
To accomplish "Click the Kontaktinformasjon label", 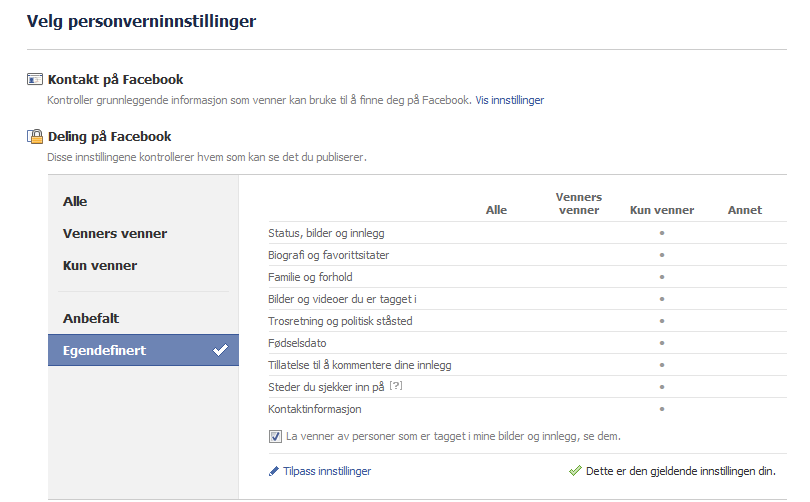I will [315, 409].
